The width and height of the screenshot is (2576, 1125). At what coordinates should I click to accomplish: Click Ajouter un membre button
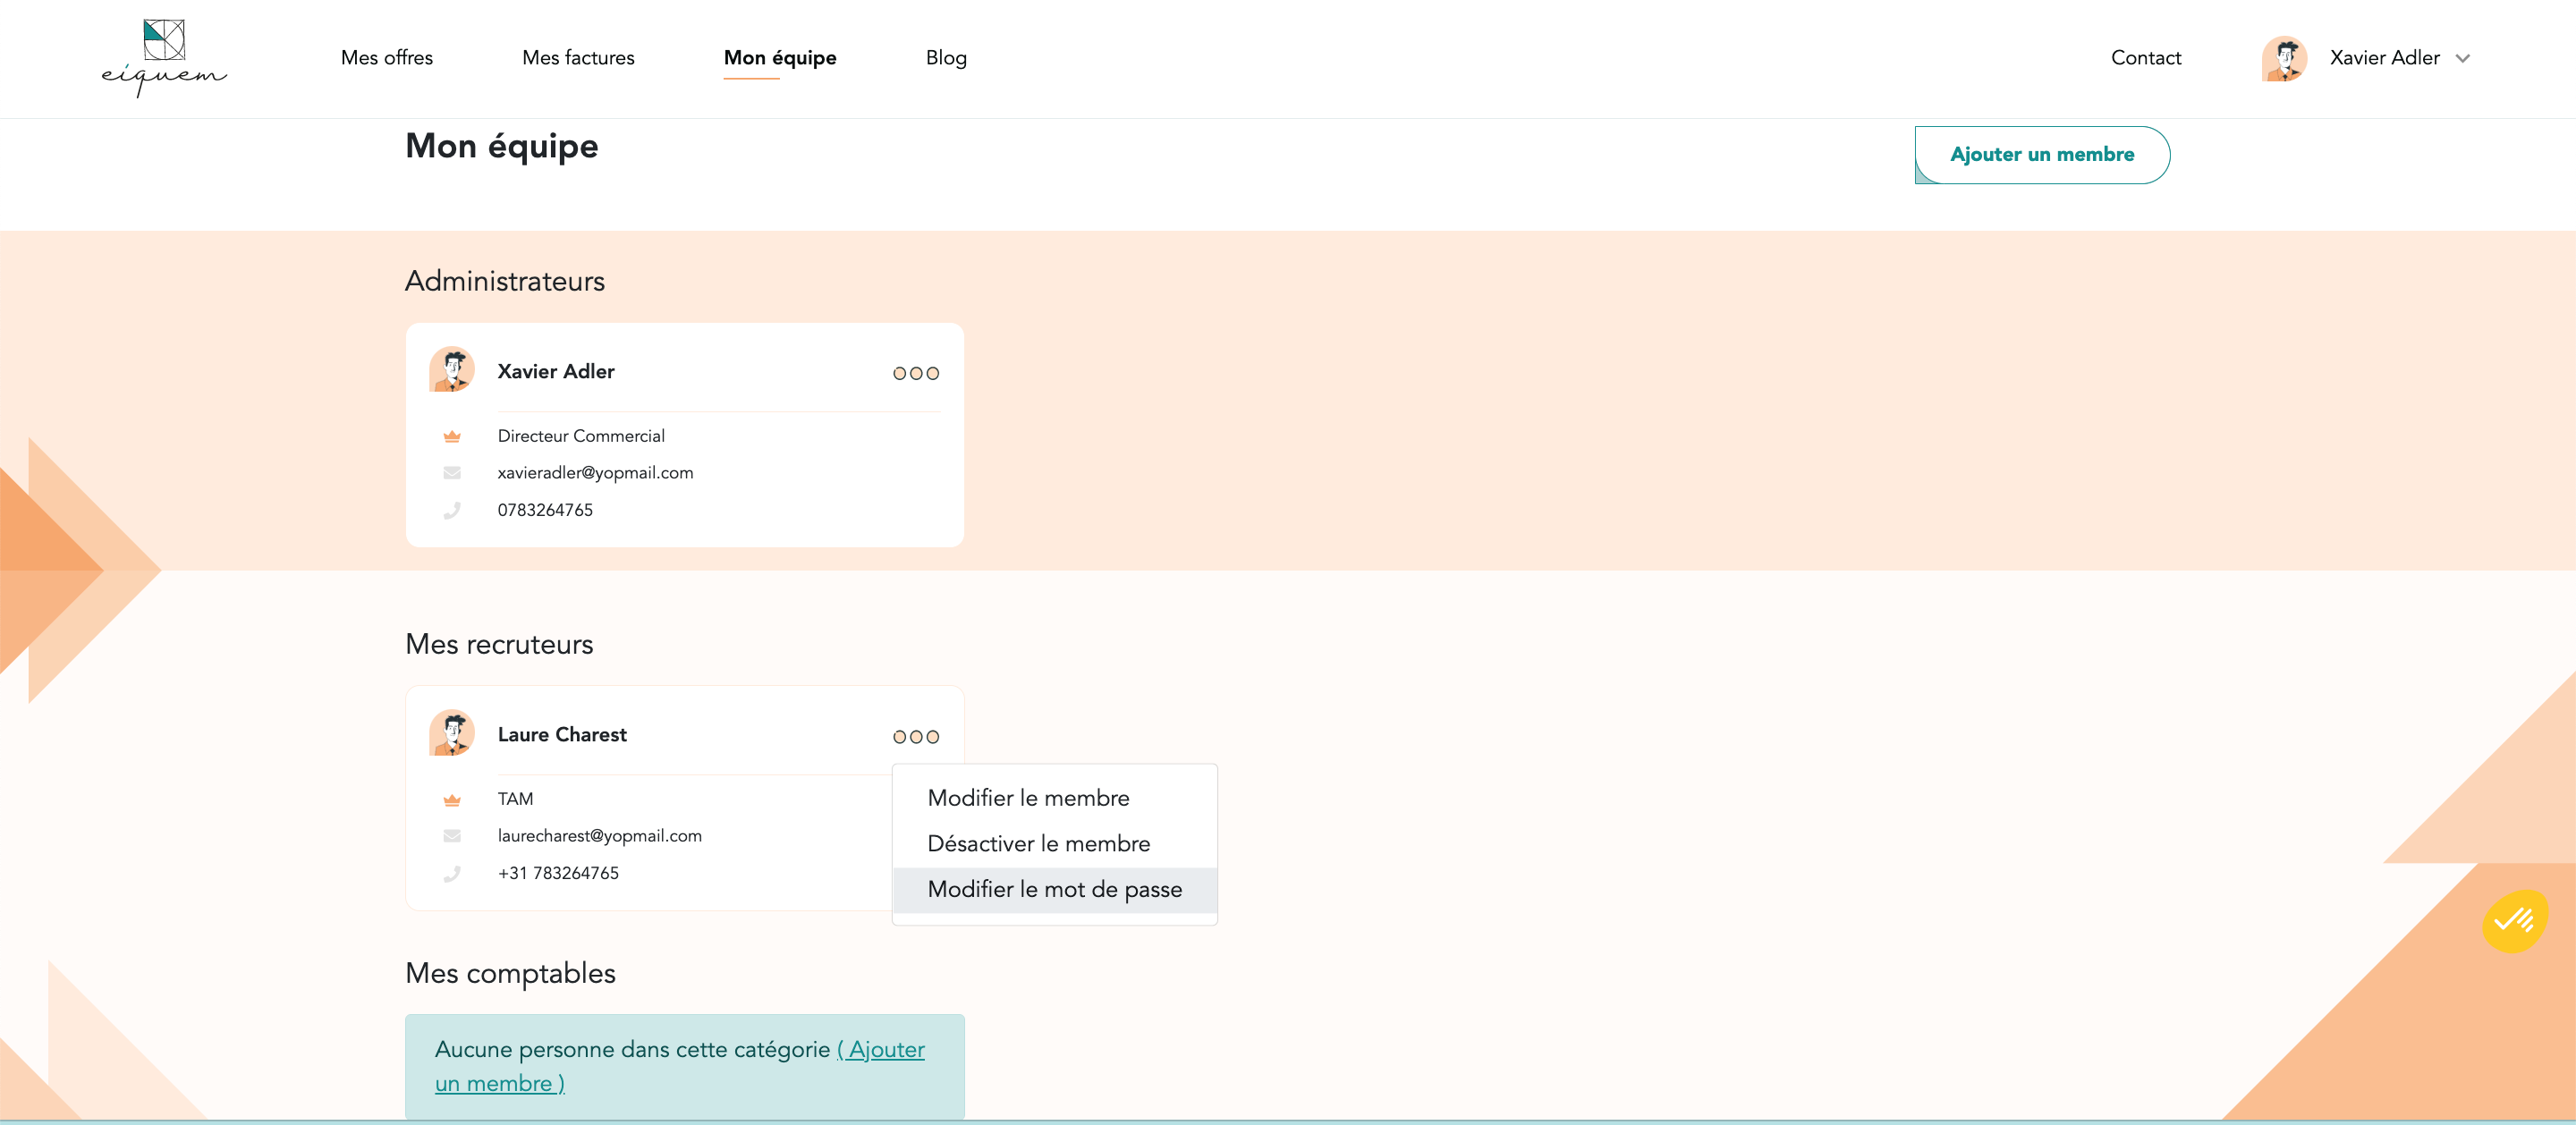[2042, 155]
